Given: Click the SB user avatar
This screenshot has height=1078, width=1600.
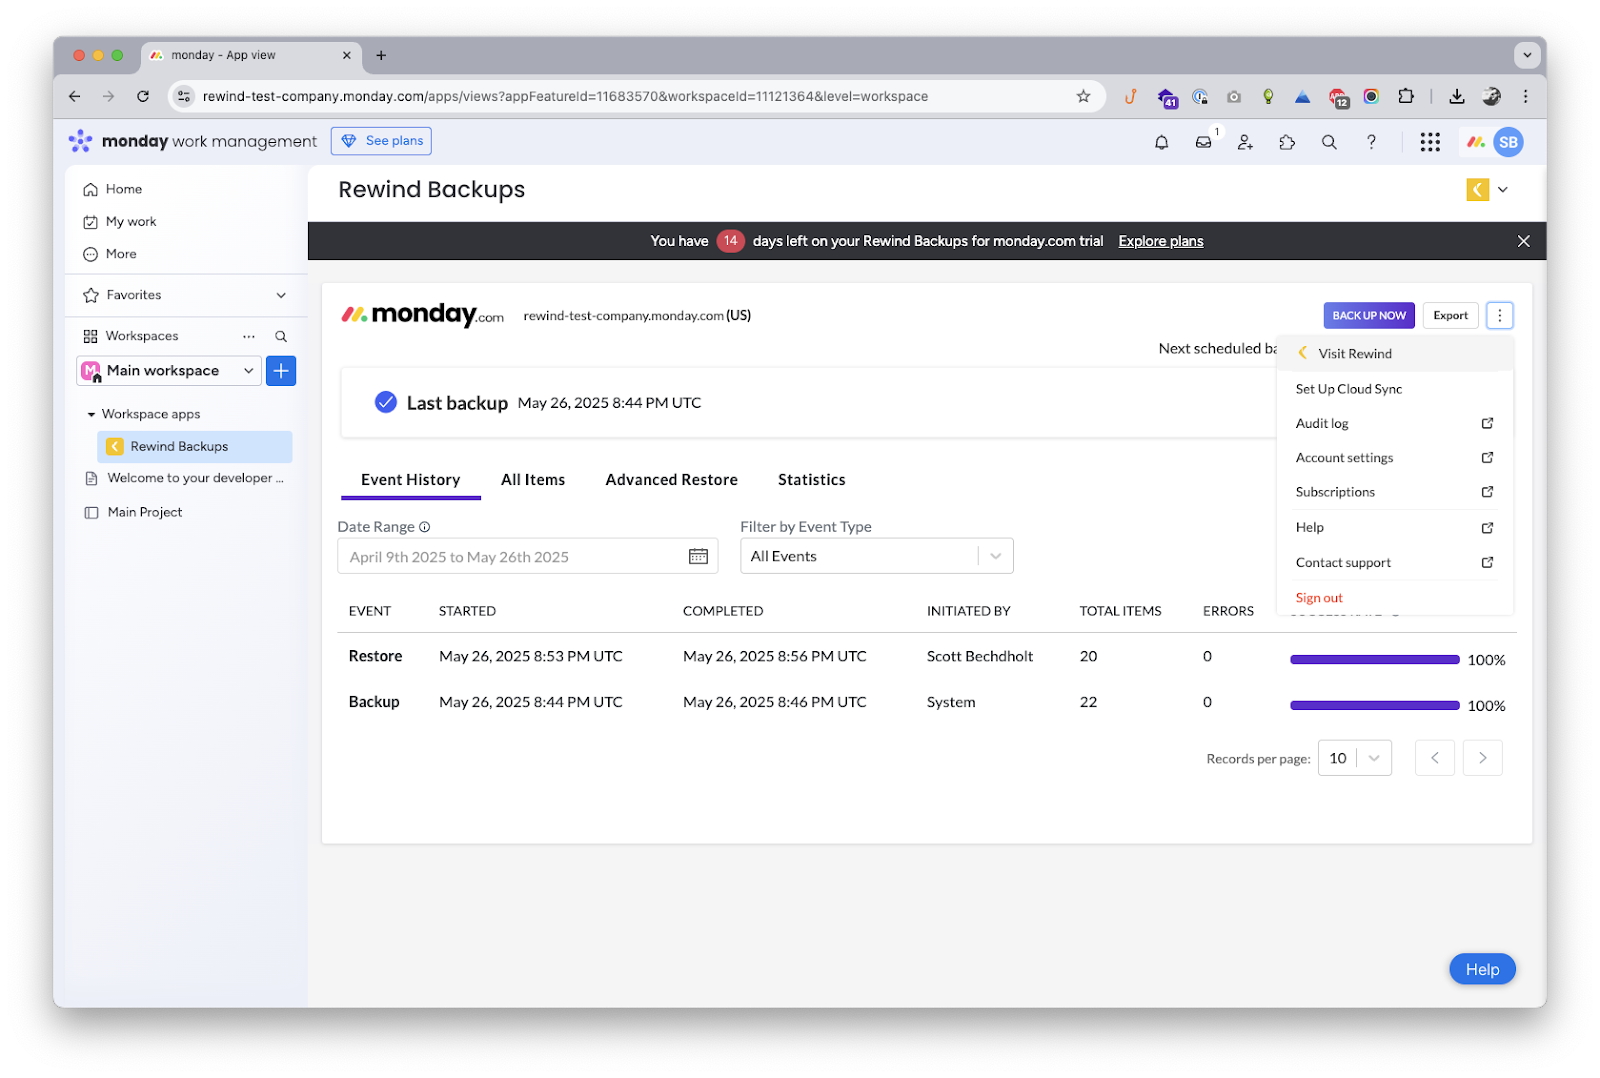Looking at the screenshot, I should click(1508, 142).
